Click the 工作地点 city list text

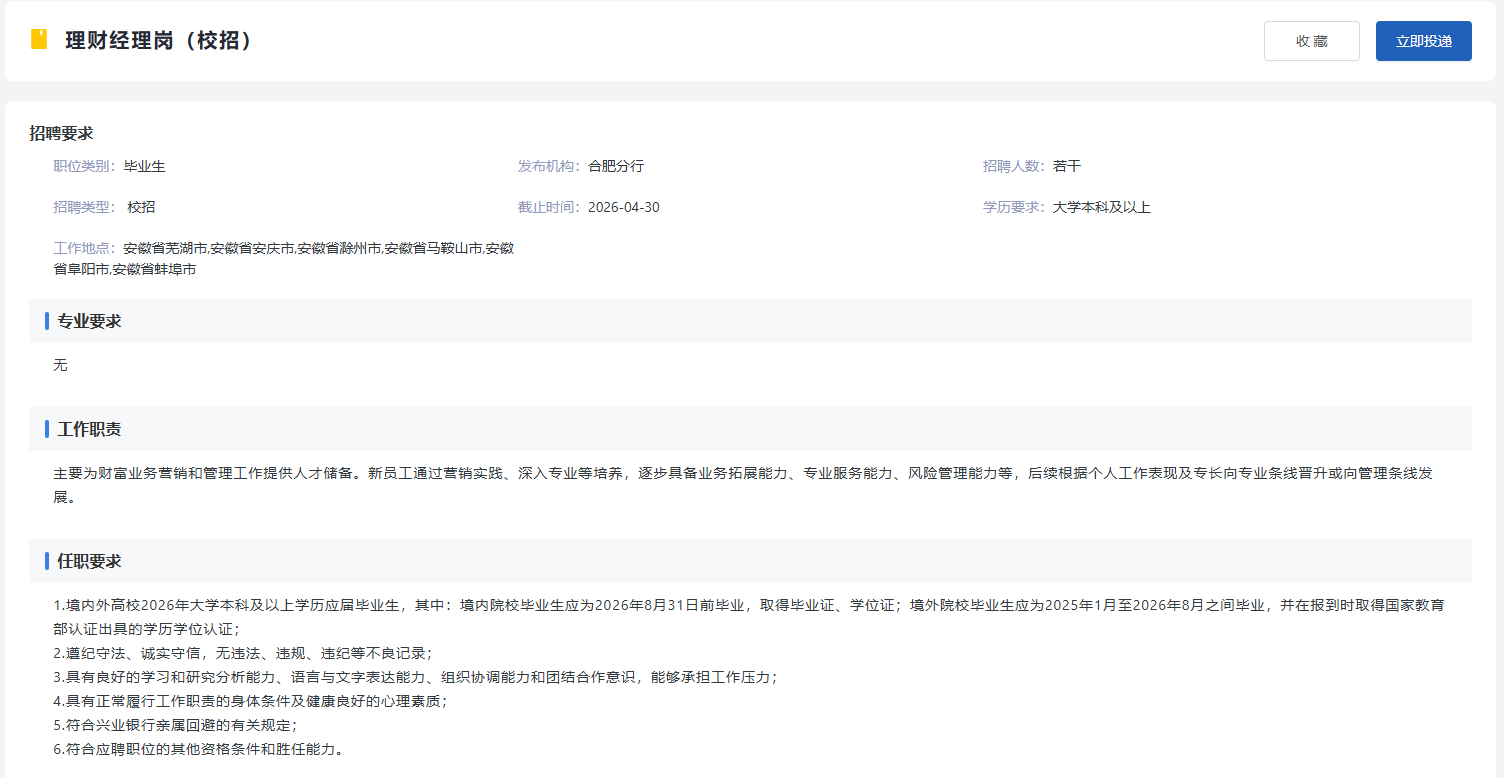pyautogui.click(x=318, y=248)
